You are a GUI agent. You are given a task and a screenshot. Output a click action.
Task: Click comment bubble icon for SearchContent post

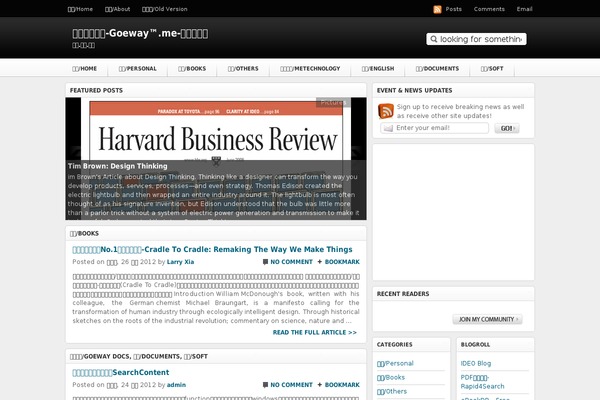pyautogui.click(x=265, y=385)
